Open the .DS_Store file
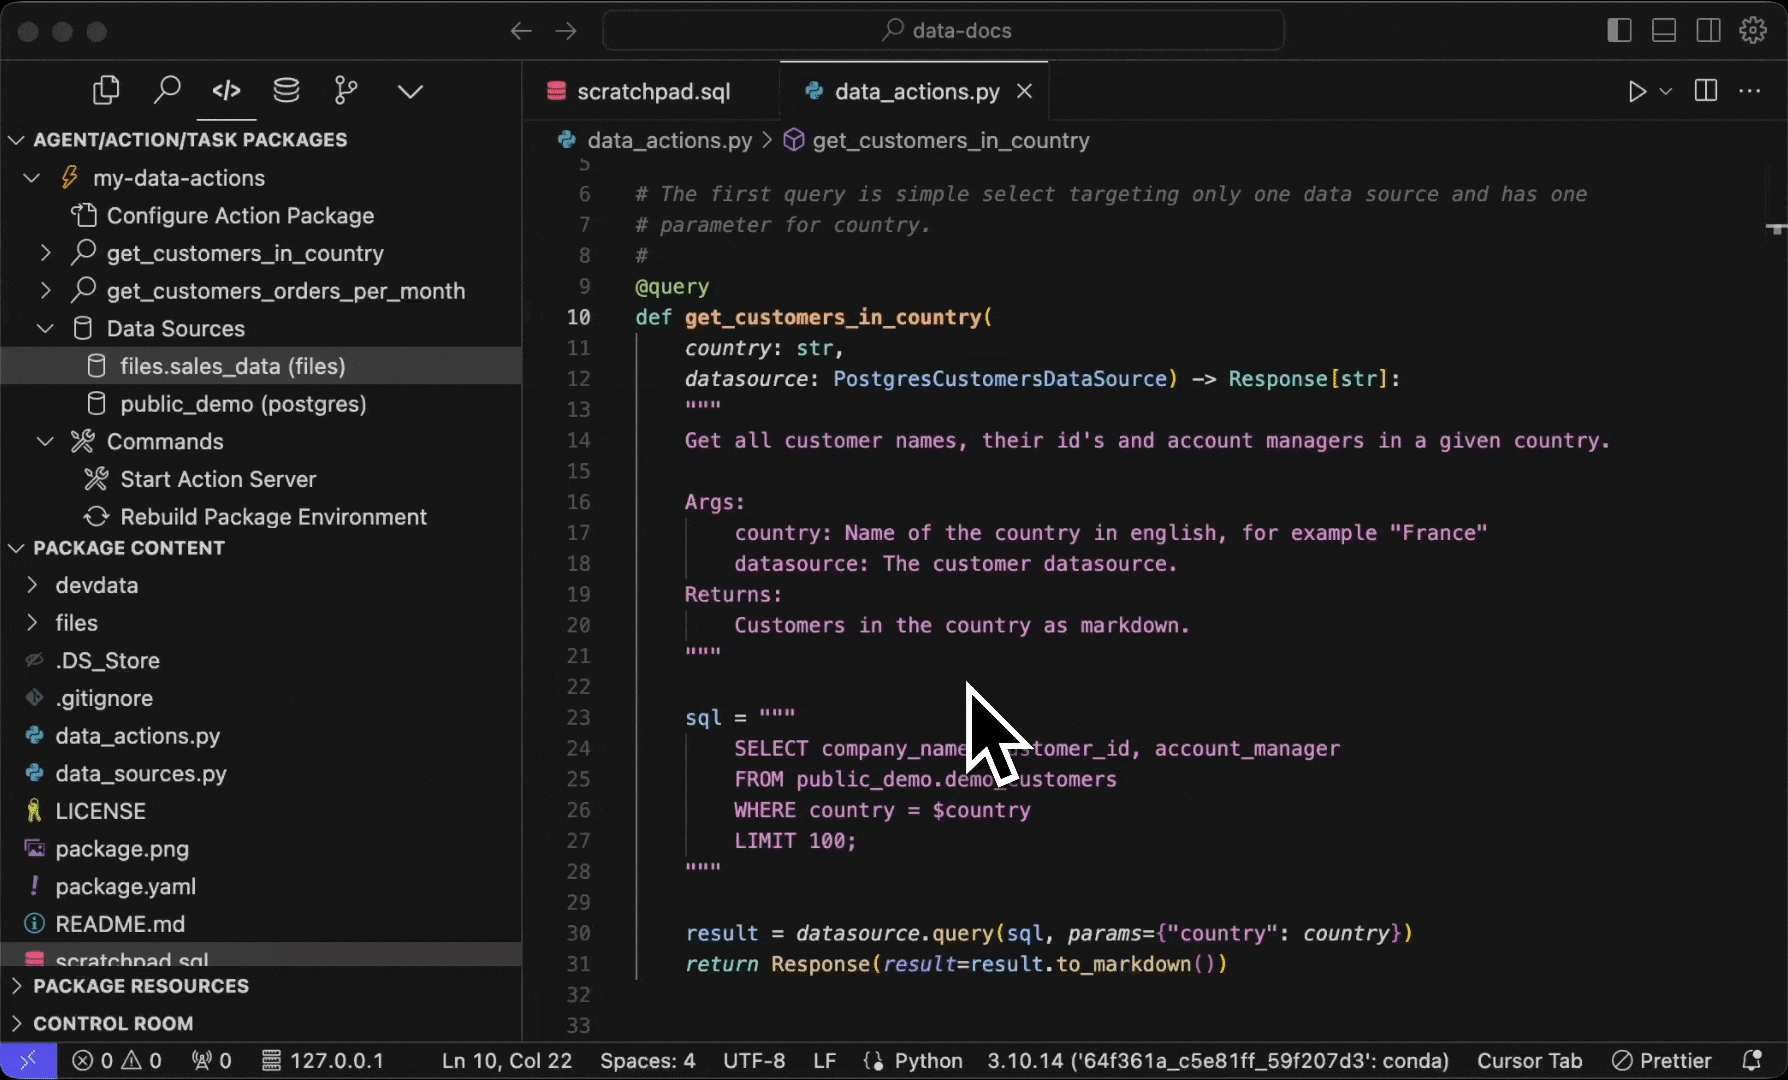This screenshot has width=1788, height=1080. click(x=107, y=661)
